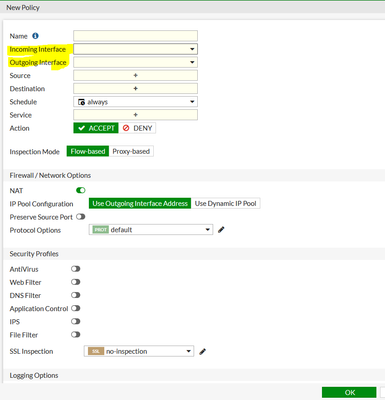The width and height of the screenshot is (385, 400).
Task: Enable the Web Filter toggle
Action: pos(76,282)
